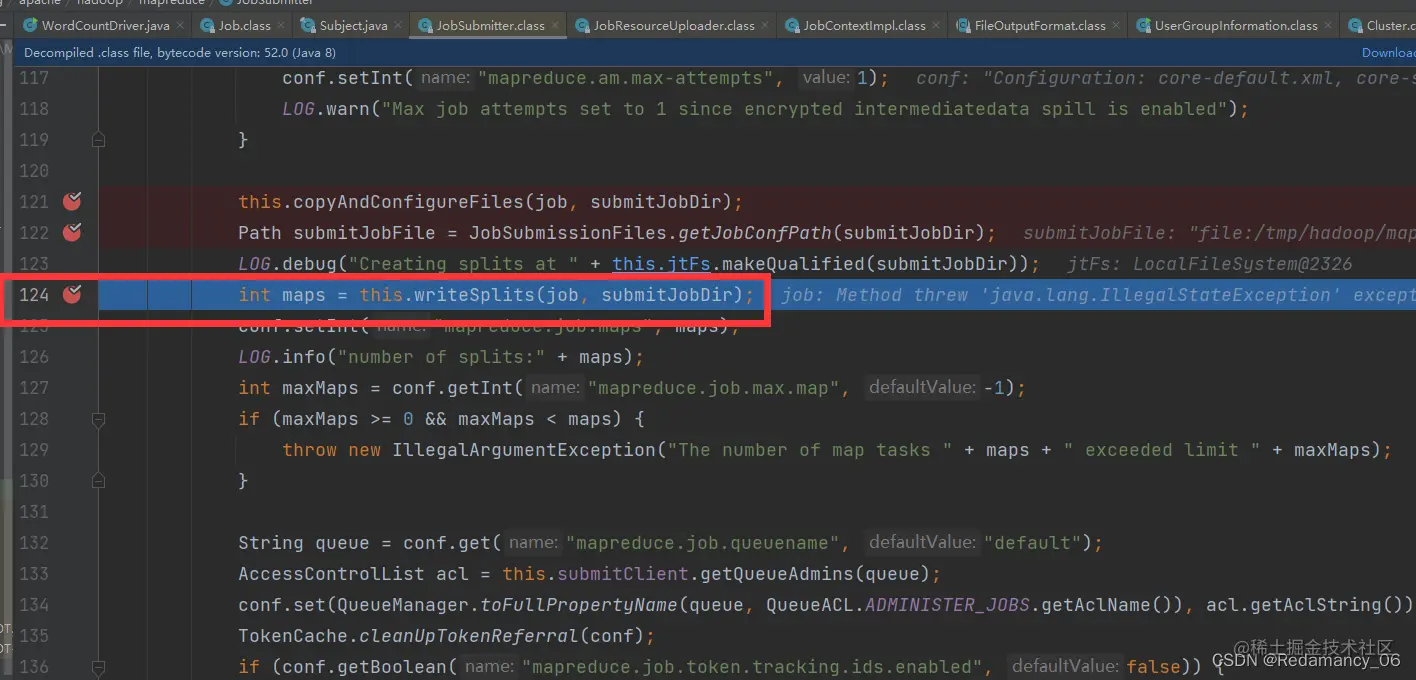The image size is (1416, 680).
Task: Click the submitJobFile inline debug value
Action: [x=1219, y=233]
